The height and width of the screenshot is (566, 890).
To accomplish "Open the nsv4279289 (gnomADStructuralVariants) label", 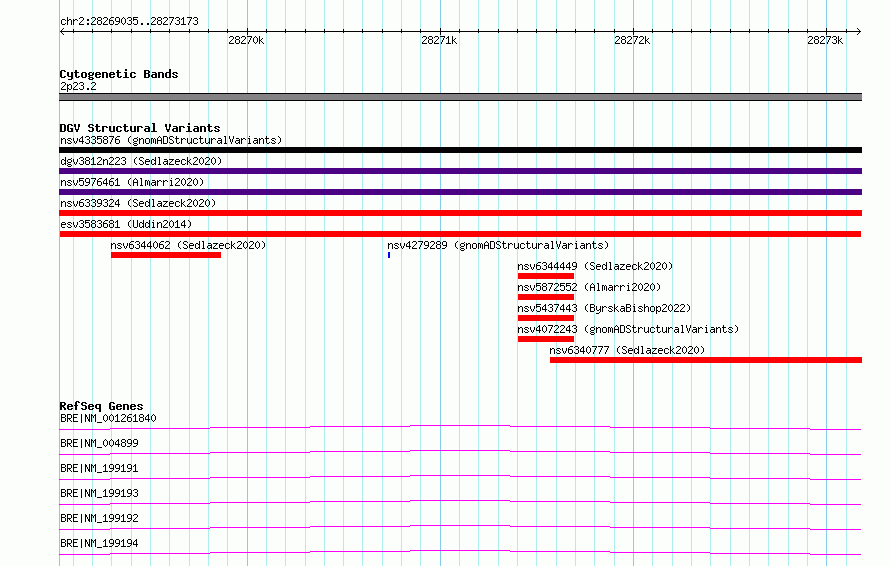I will tap(498, 245).
